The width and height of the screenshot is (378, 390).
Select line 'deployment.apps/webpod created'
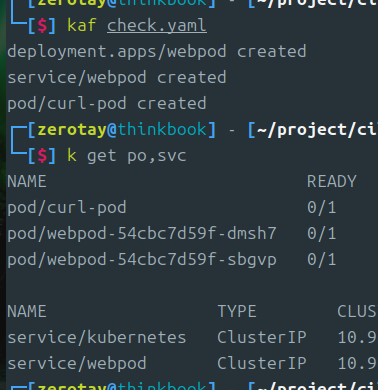(157, 52)
